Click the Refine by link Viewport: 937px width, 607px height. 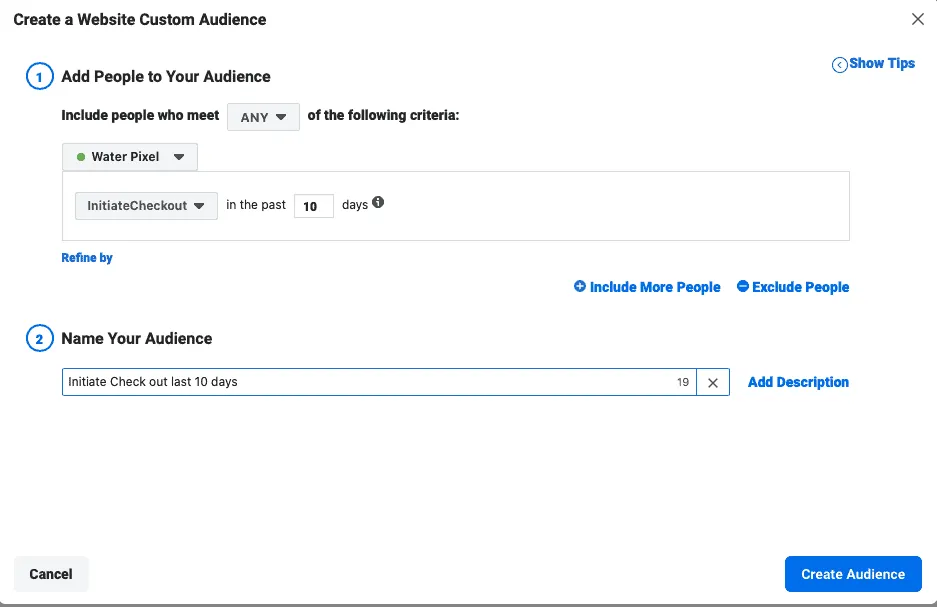87,258
